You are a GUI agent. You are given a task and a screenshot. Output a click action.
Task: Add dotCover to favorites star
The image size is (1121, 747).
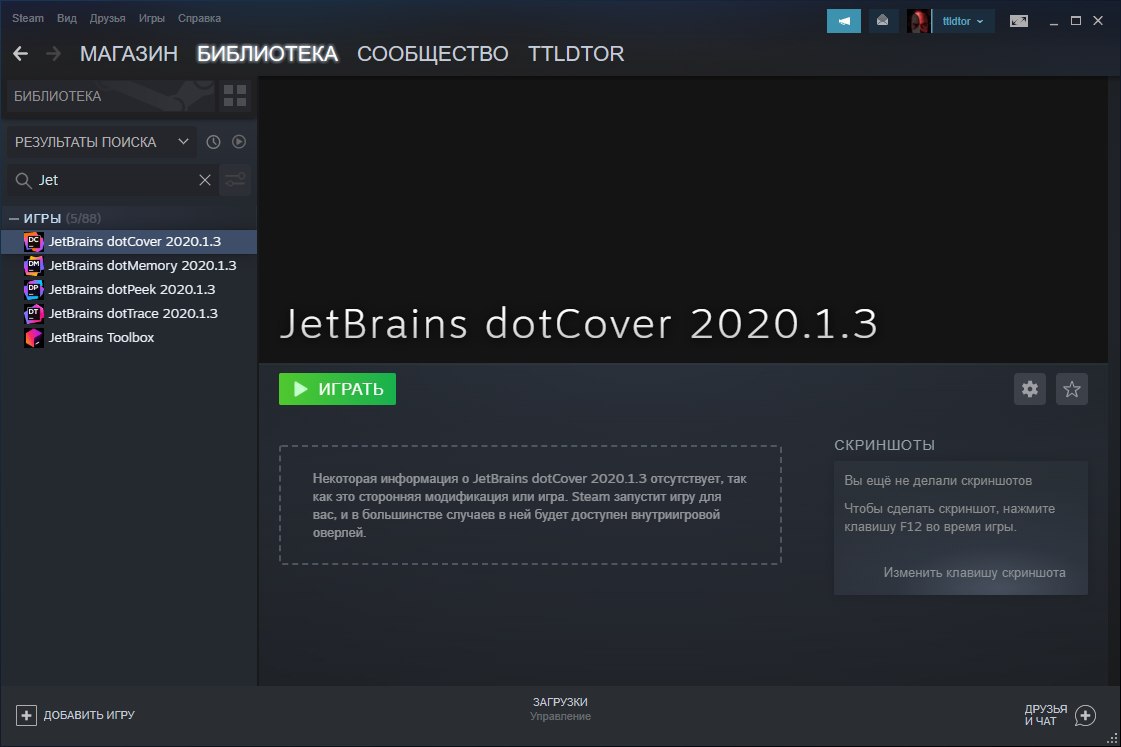point(1072,389)
